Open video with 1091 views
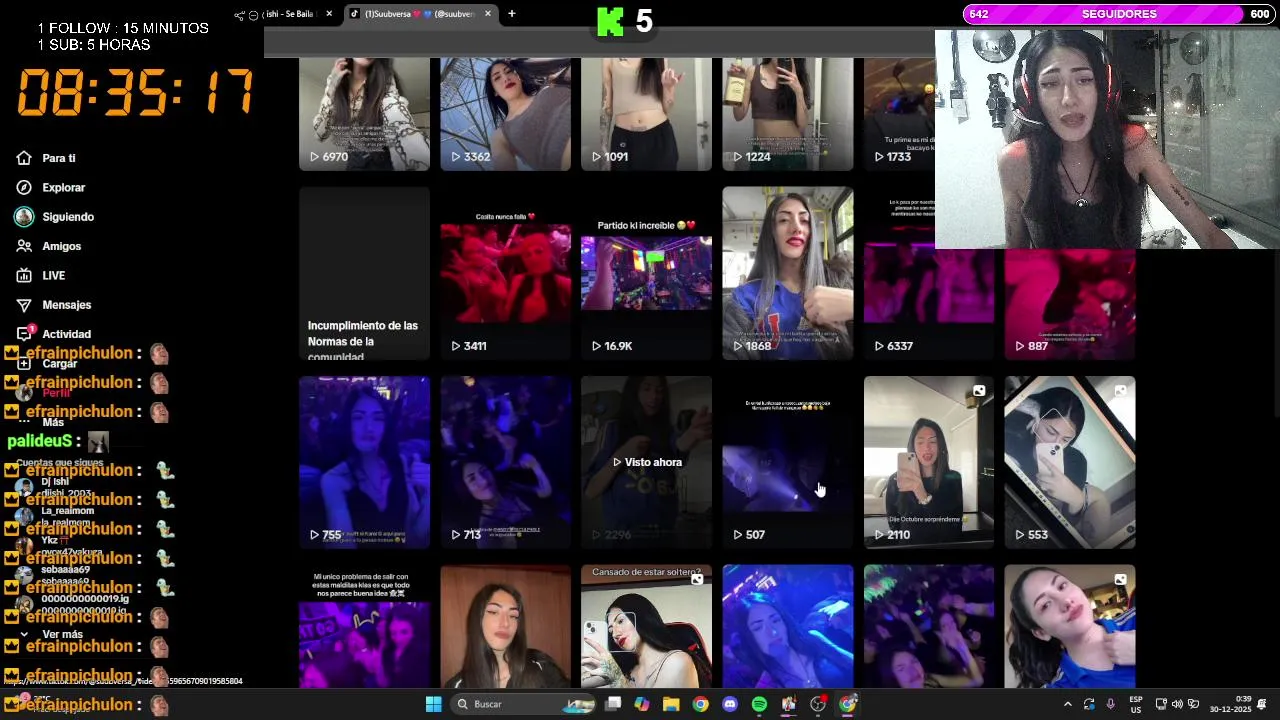Image resolution: width=1280 pixels, height=720 pixels. [x=646, y=113]
